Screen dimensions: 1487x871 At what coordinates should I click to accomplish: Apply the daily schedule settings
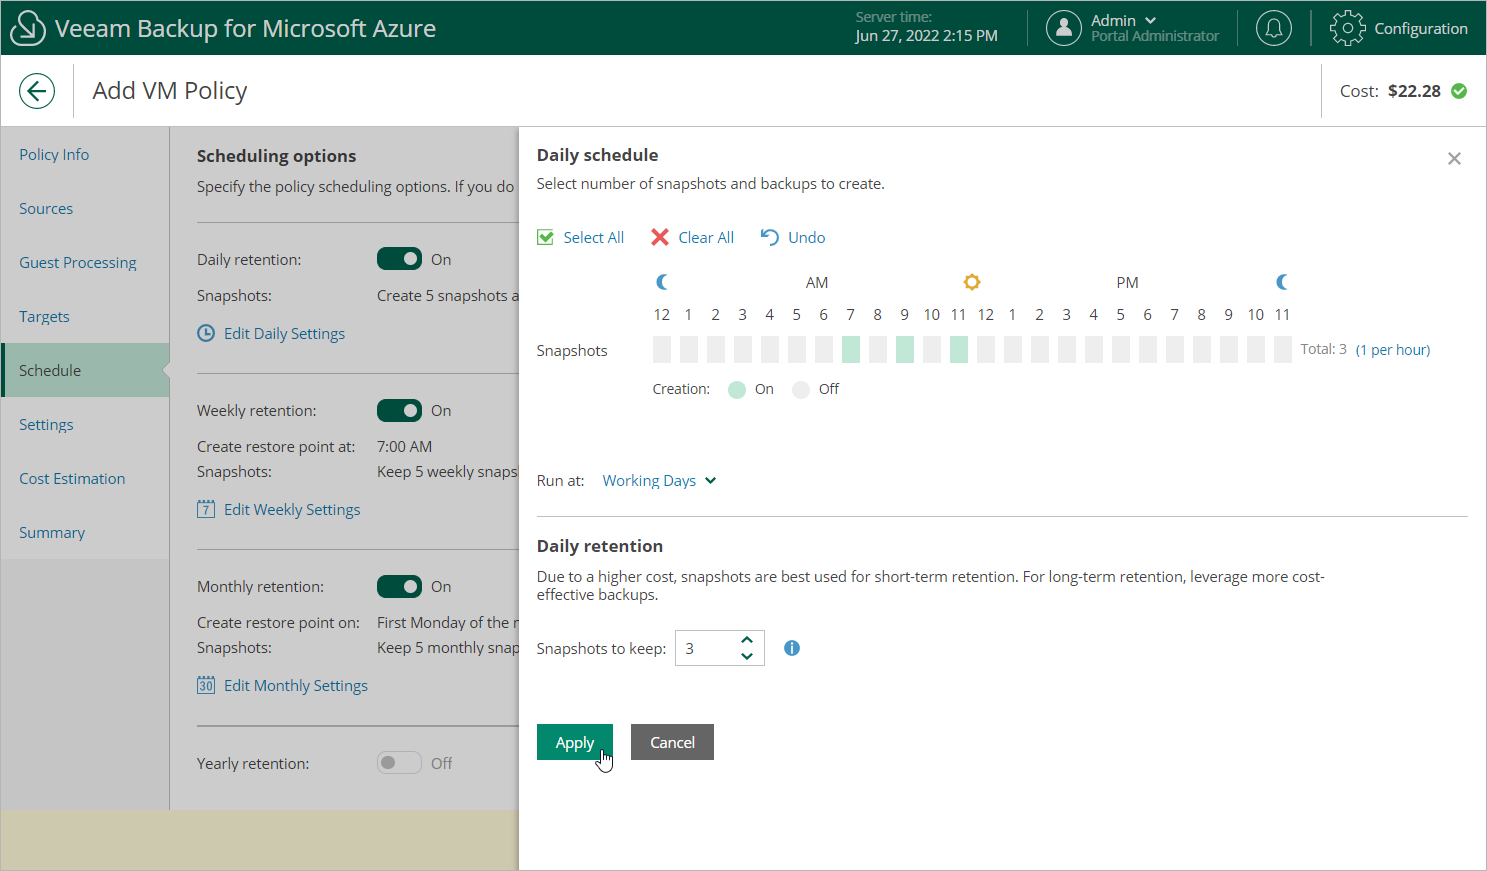574,742
